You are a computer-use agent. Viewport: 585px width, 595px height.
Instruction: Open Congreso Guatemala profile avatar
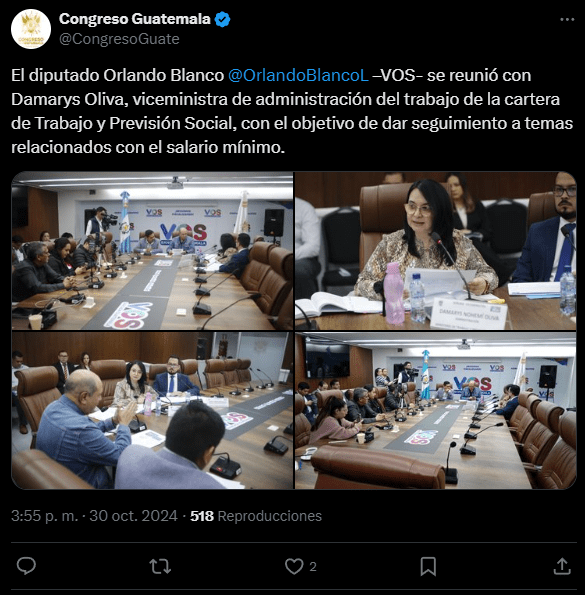(x=31, y=29)
